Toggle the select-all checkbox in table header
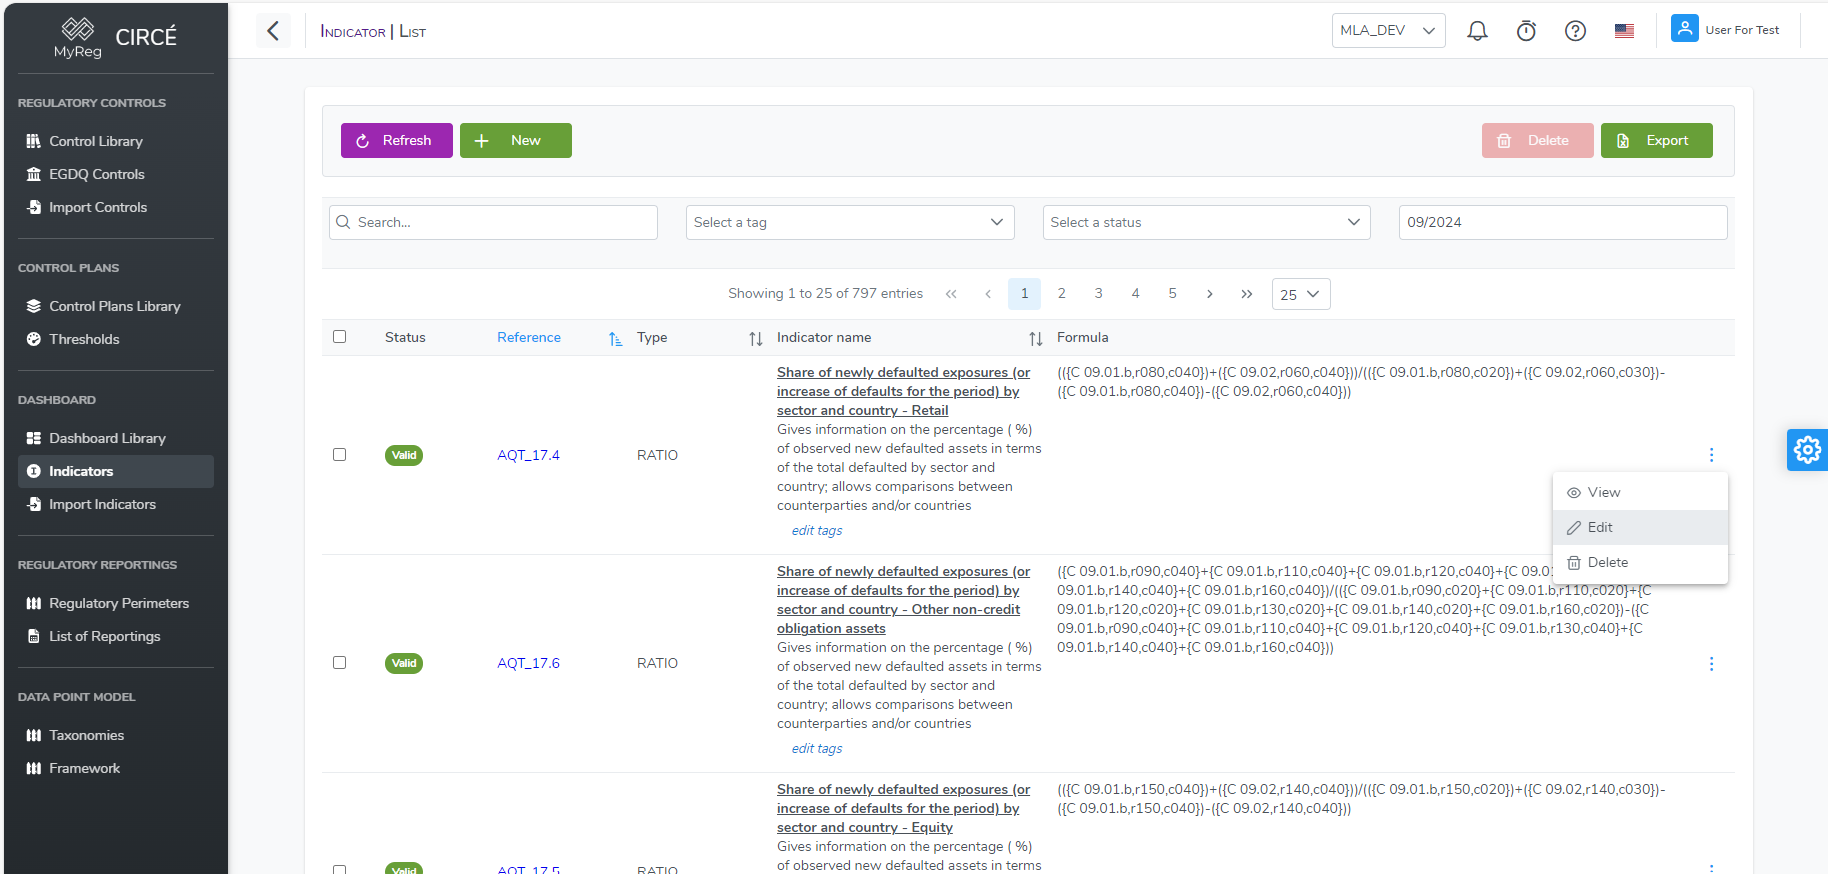The image size is (1828, 874). click(340, 337)
